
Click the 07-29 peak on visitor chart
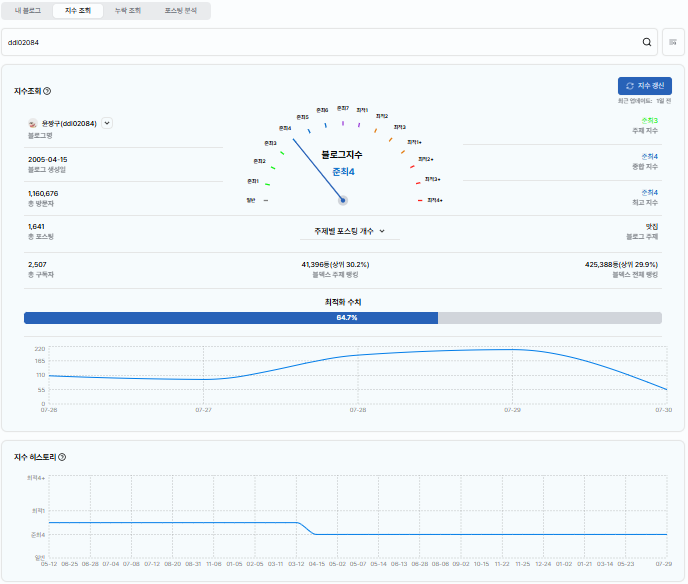(x=512, y=349)
